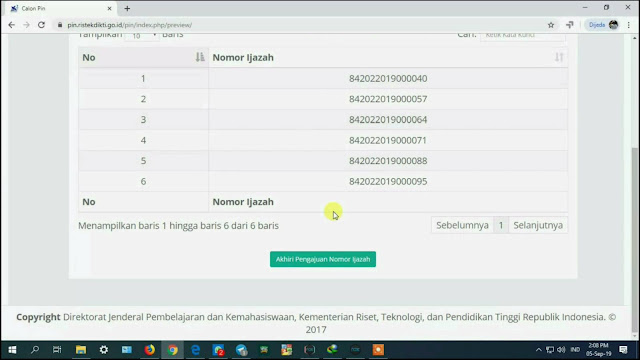The image size is (640, 360).
Task: Open the clock and calendar
Action: (598, 350)
